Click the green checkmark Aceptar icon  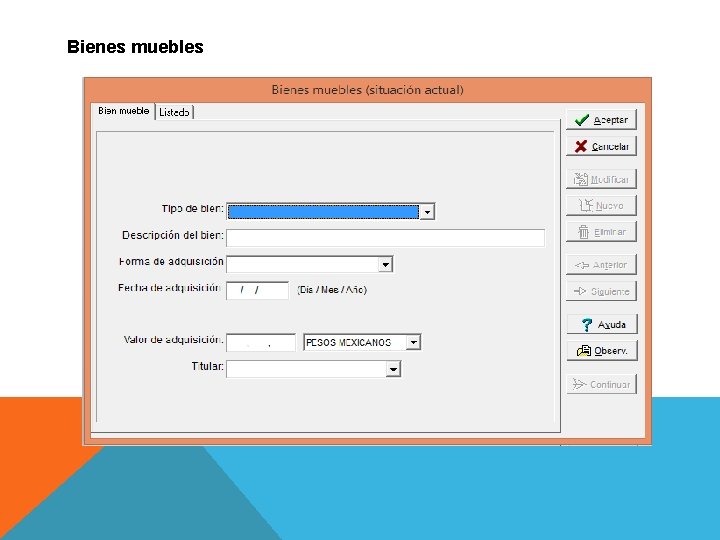tap(582, 120)
